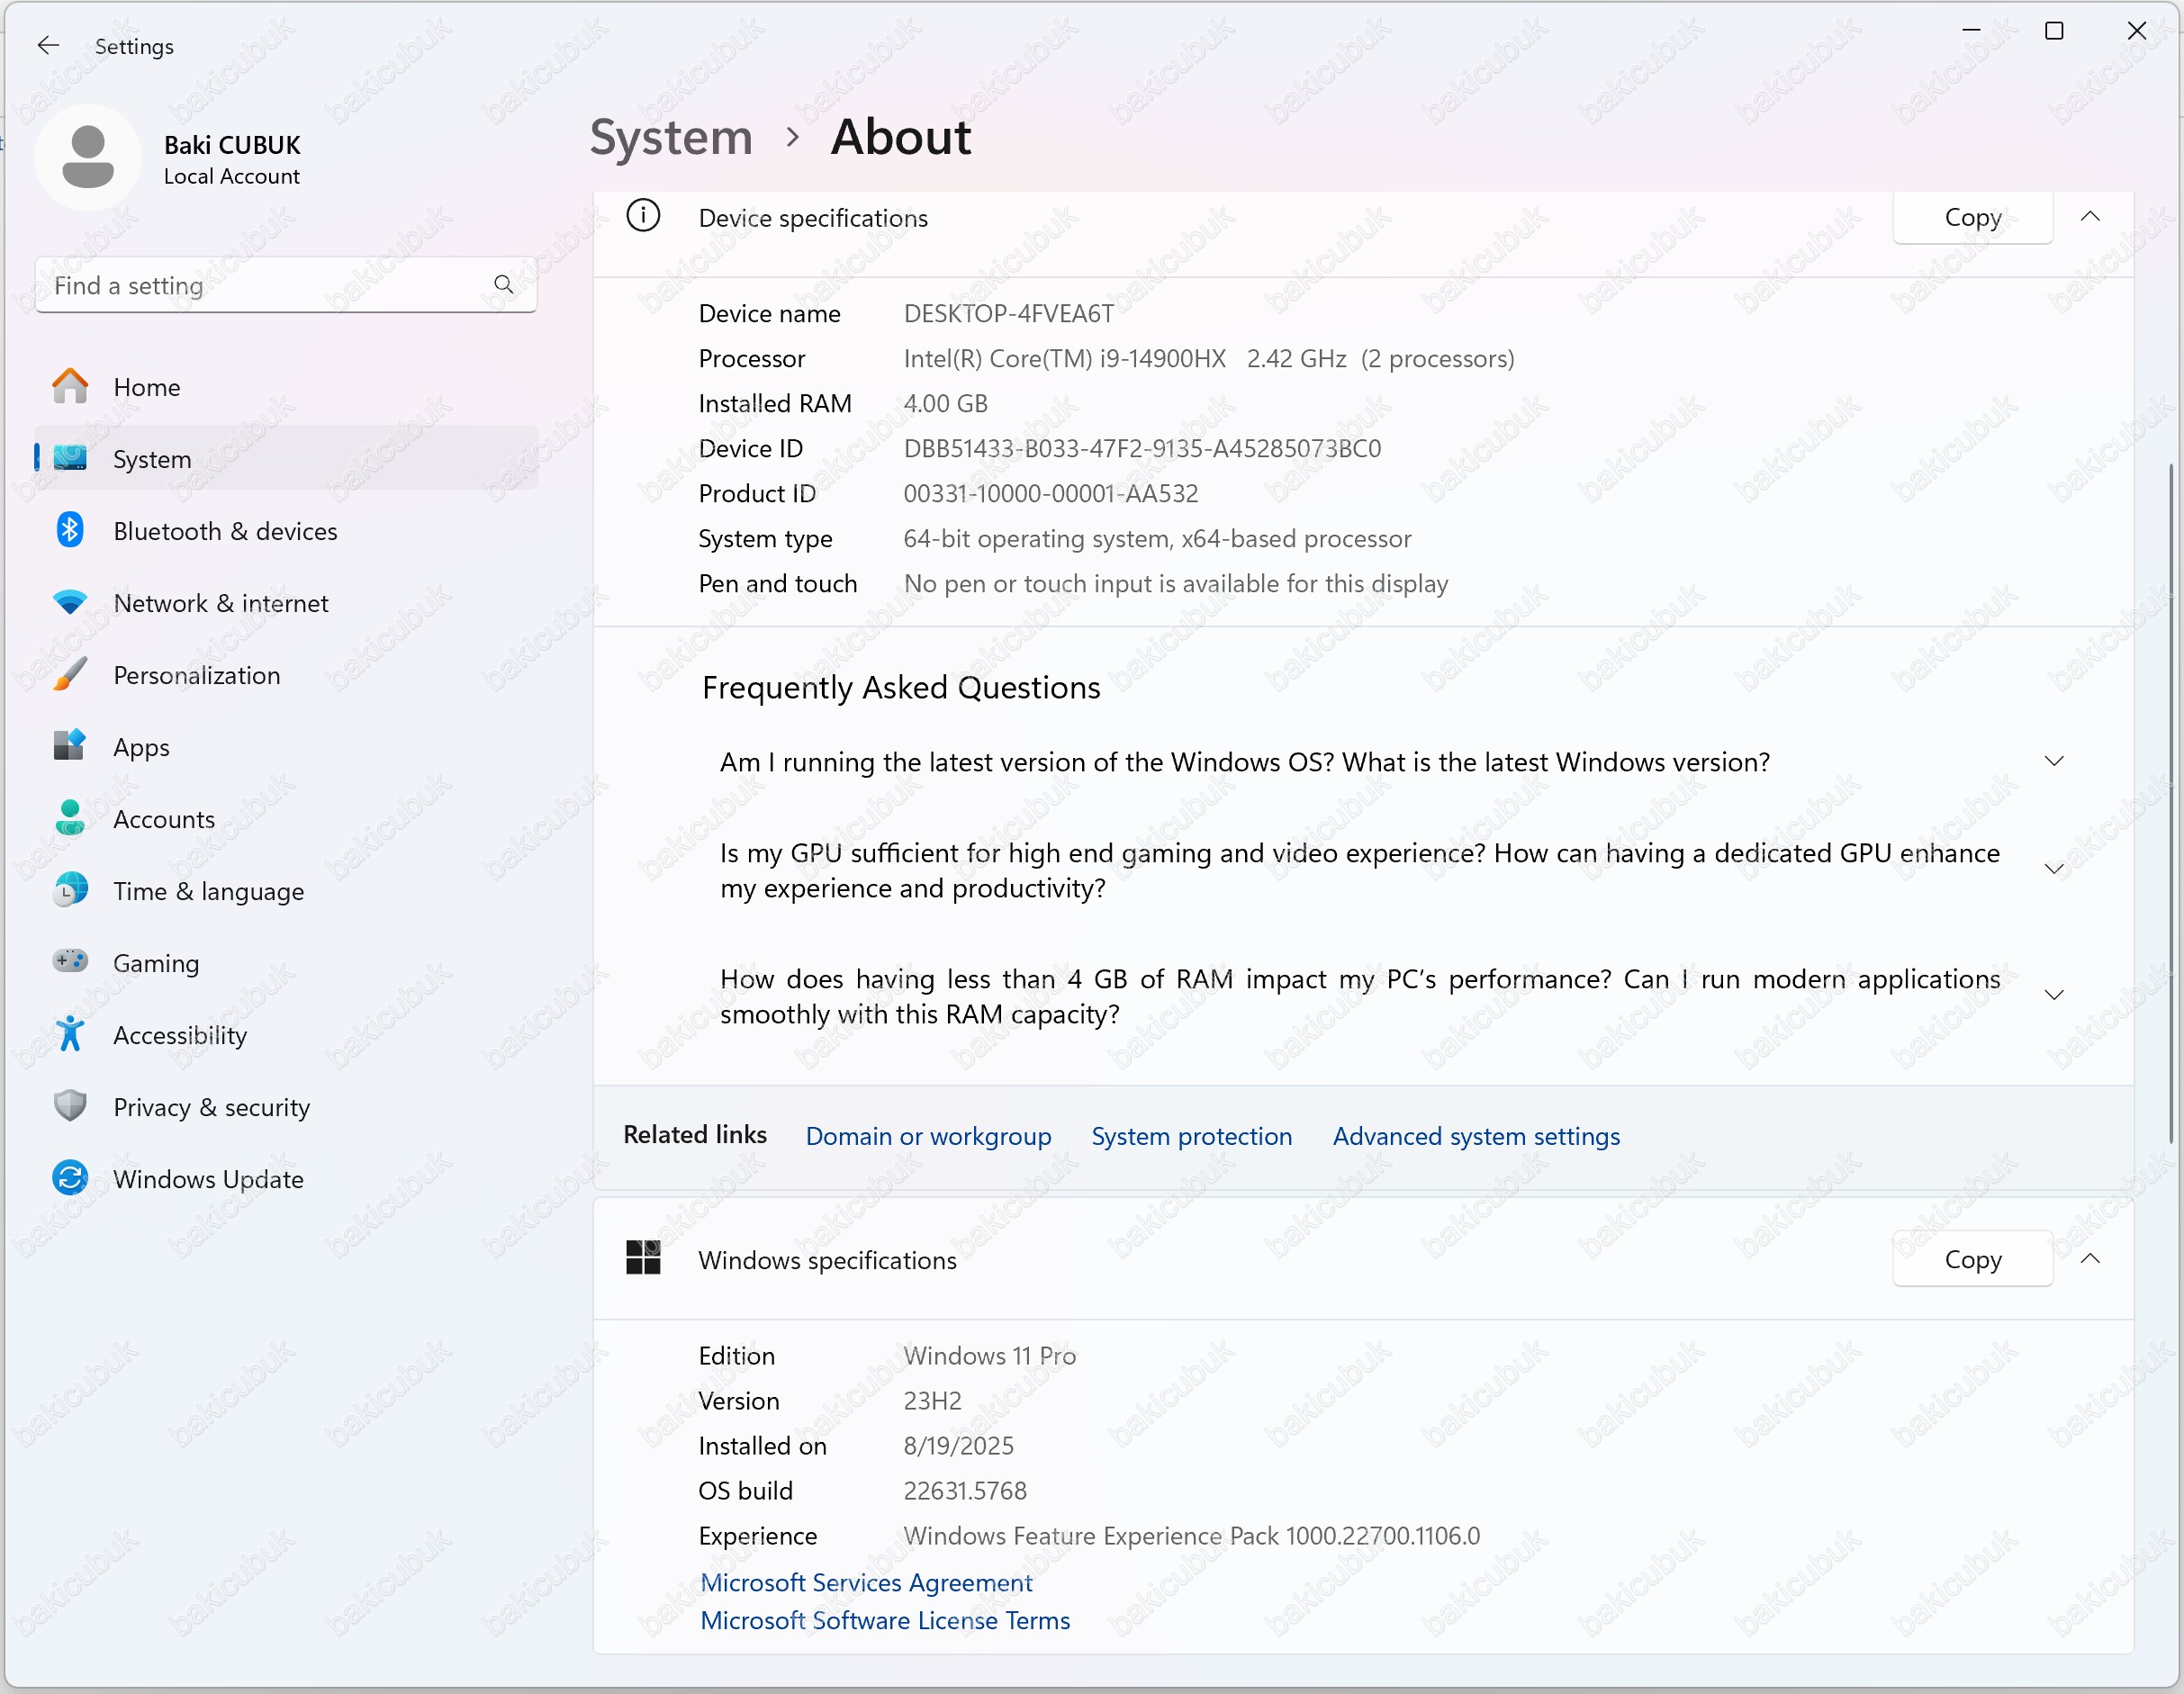Click the Baki CUBUK profile avatar
Viewport: 2184px width, 1694px height.
click(x=88, y=158)
